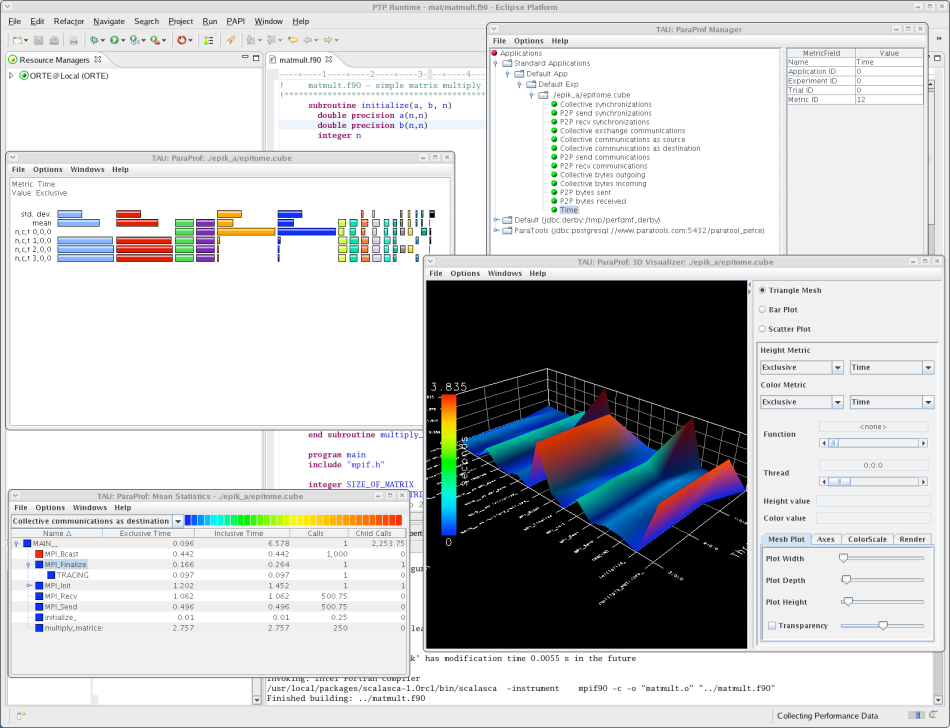The width and height of the screenshot is (950, 728).
Task: Click the External Tools run icon
Action: coord(155,40)
